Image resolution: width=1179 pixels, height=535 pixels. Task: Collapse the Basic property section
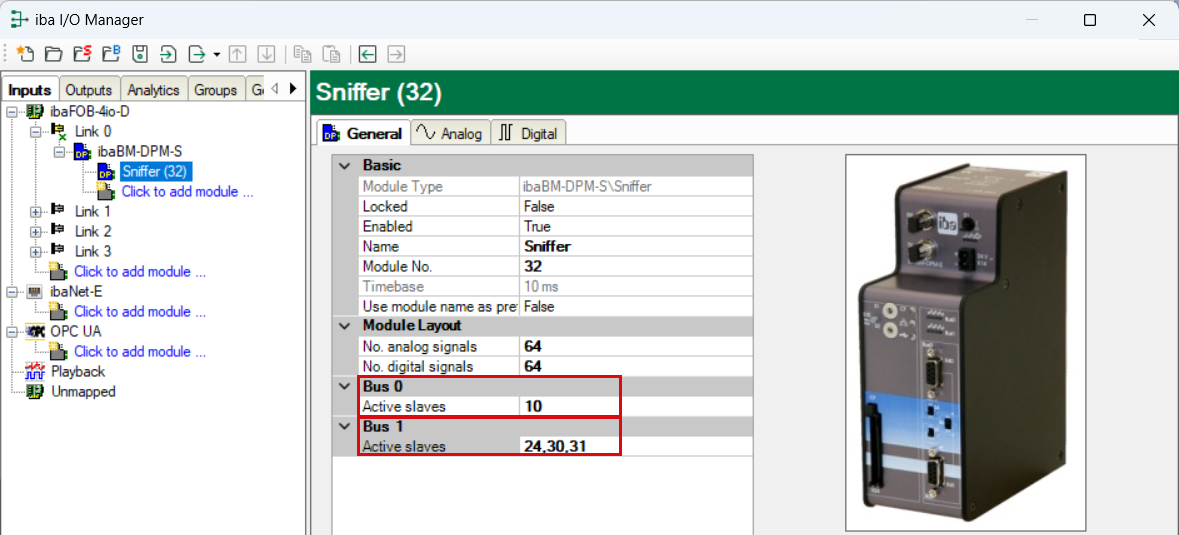tap(344, 165)
